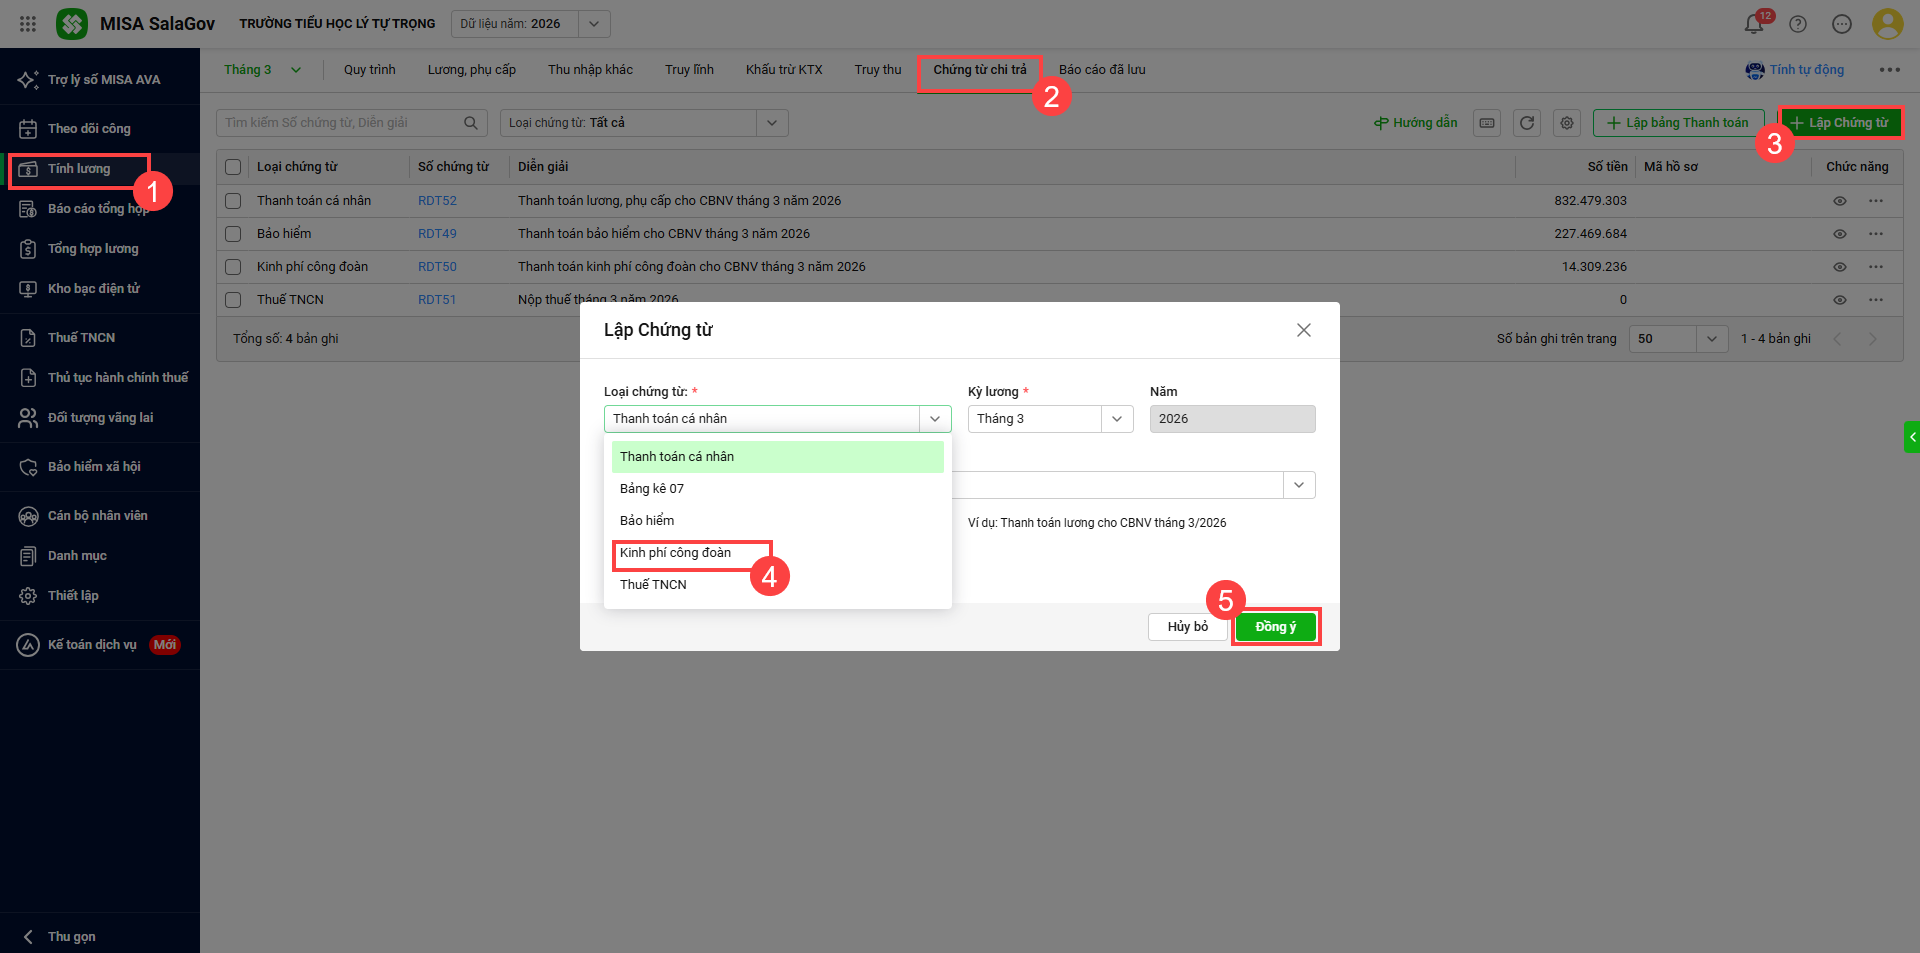Click the Đồng ý button

(x=1275, y=627)
